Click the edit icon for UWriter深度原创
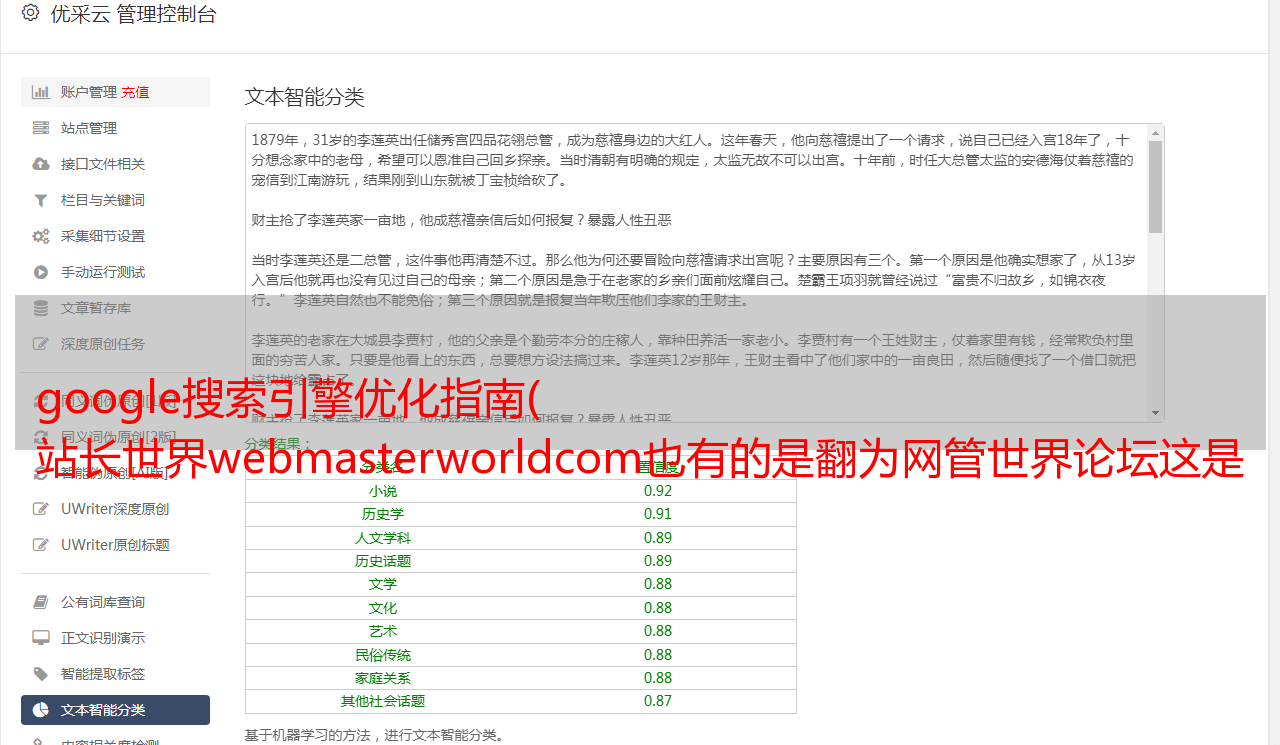Image resolution: width=1280 pixels, height=745 pixels. point(41,509)
